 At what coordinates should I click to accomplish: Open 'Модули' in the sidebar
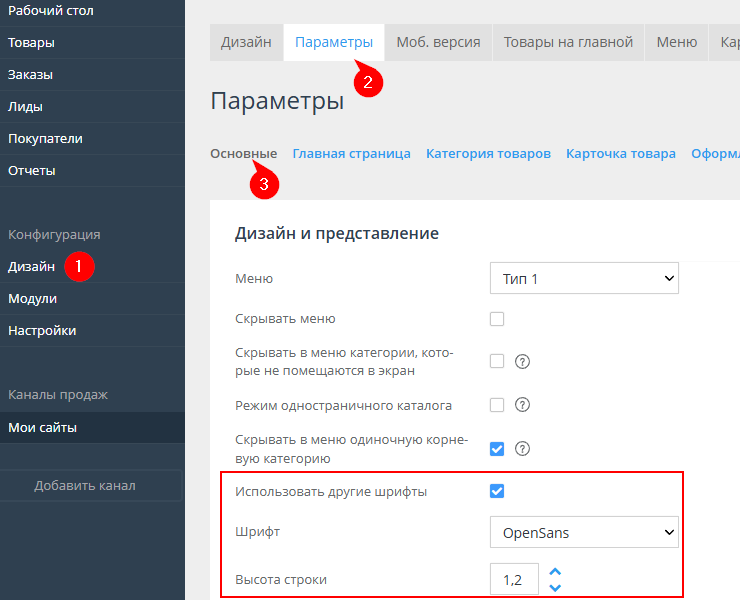pos(92,299)
